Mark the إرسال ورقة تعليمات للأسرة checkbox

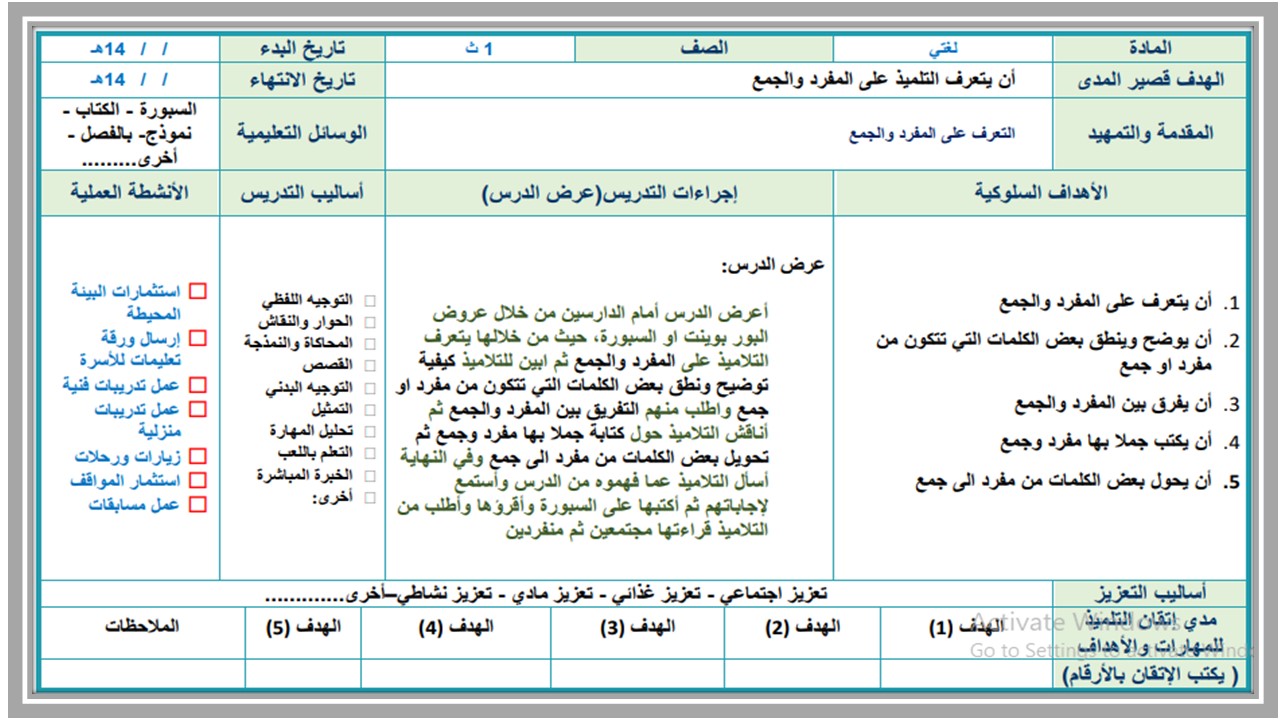coord(197,338)
